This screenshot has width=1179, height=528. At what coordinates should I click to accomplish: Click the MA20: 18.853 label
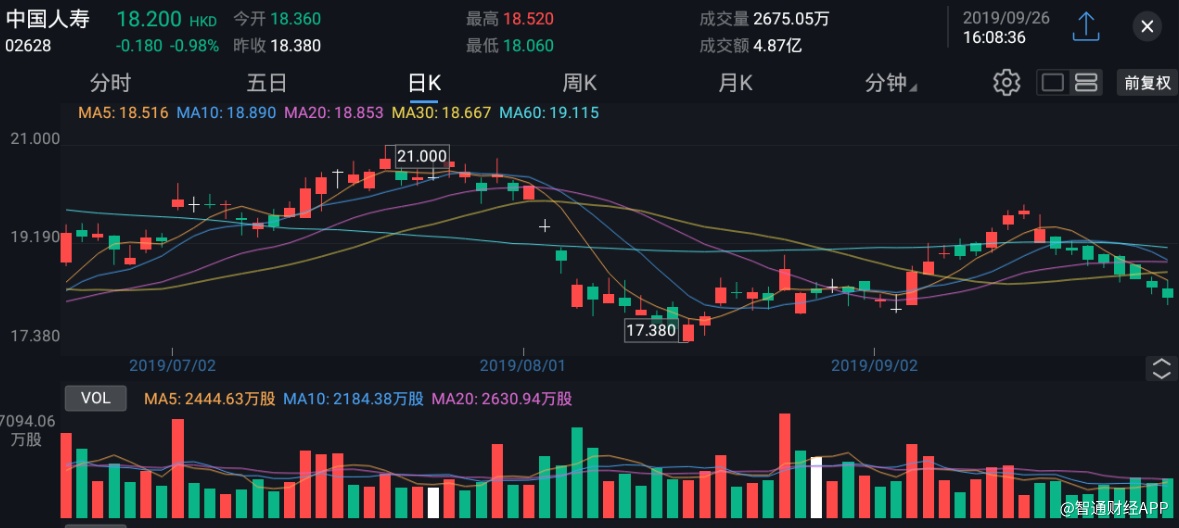pyautogui.click(x=335, y=114)
